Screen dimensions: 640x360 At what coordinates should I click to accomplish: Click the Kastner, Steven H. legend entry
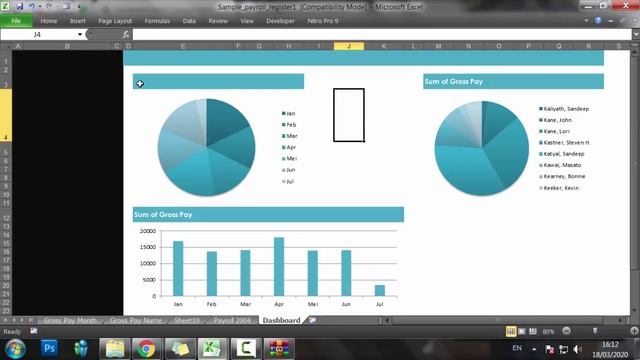click(x=564, y=142)
